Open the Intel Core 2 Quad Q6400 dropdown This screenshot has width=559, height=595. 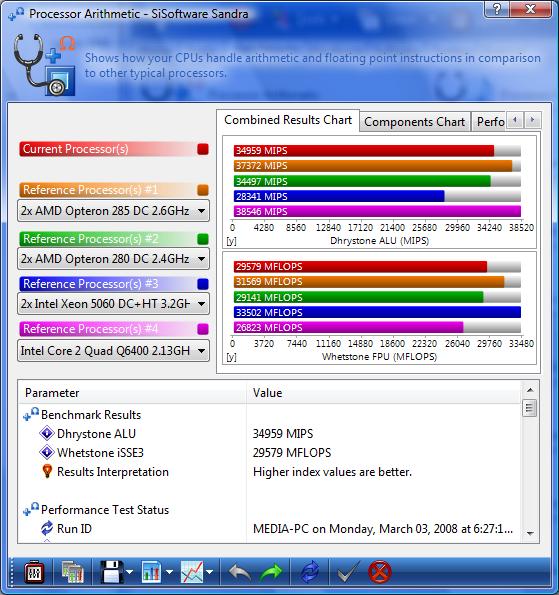coord(113,351)
